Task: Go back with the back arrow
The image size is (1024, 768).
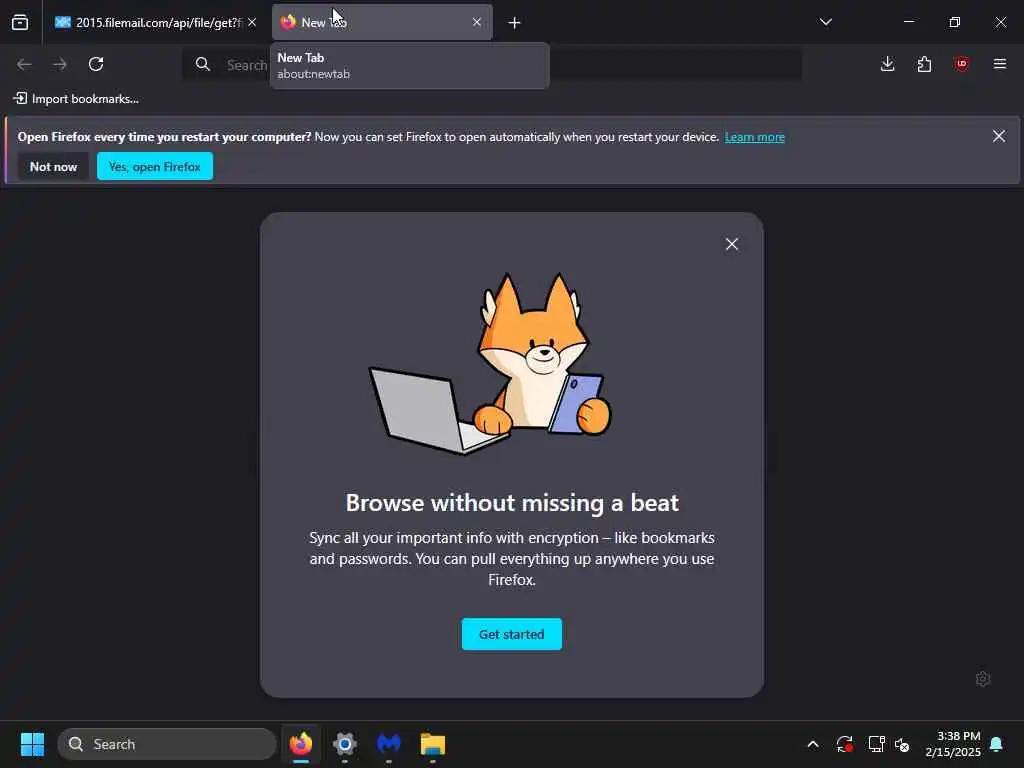Action: tap(24, 64)
